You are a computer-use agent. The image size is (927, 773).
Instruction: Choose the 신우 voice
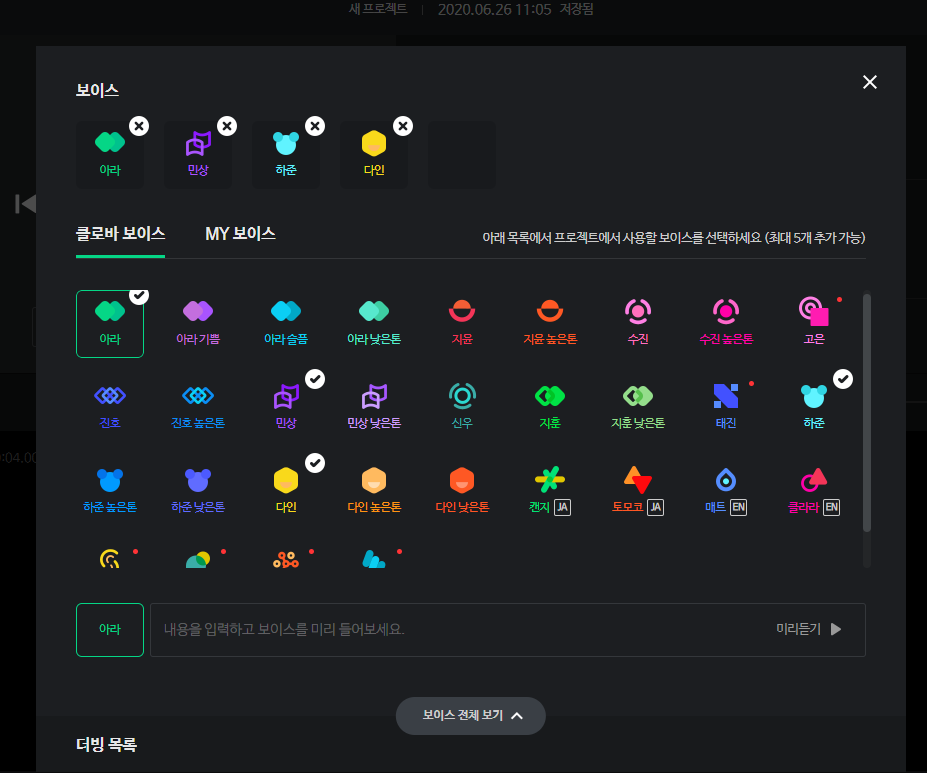tap(462, 407)
